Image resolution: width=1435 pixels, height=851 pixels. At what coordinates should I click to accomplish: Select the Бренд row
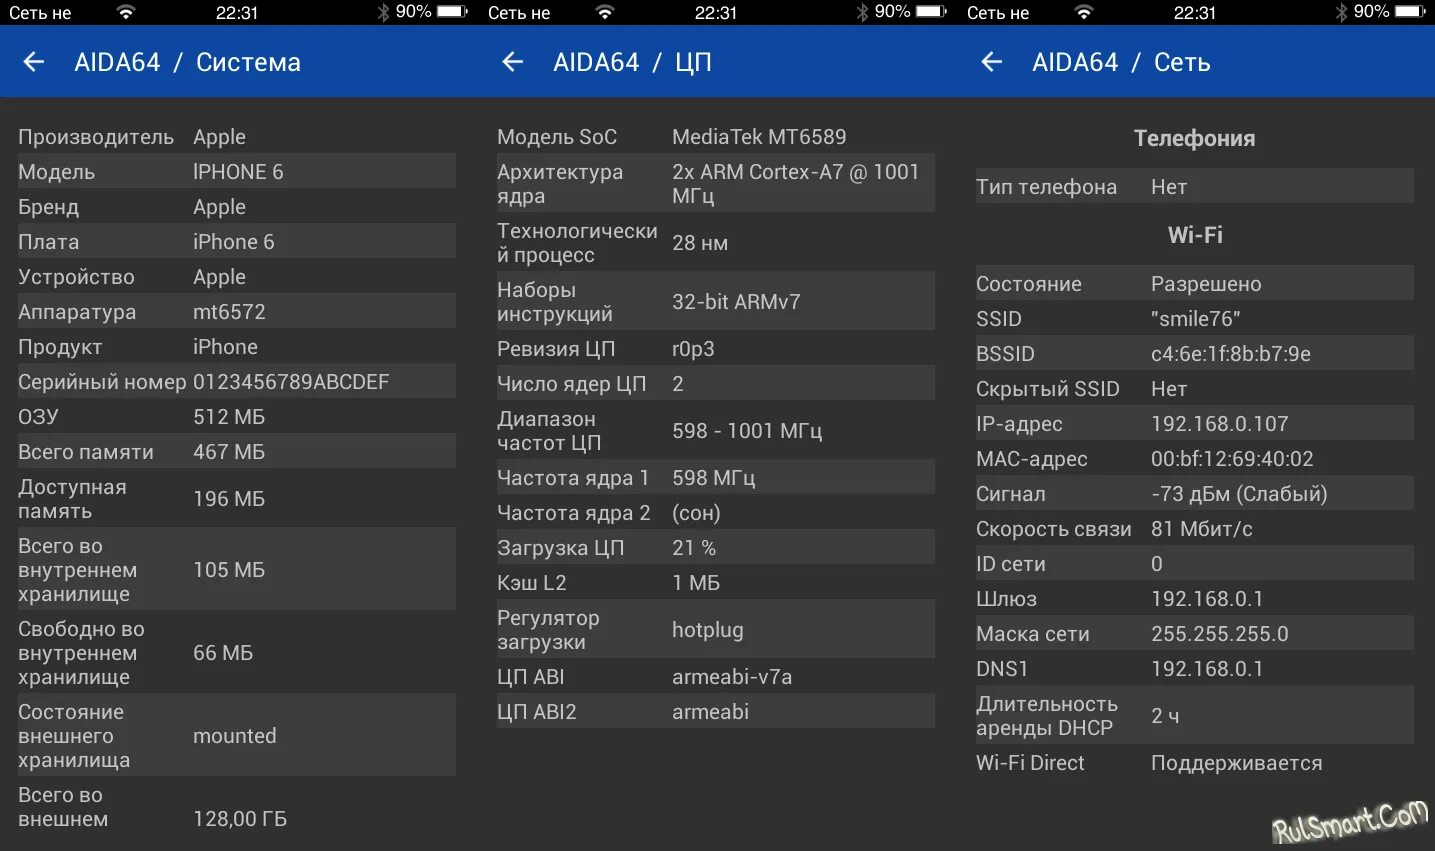[x=237, y=206]
